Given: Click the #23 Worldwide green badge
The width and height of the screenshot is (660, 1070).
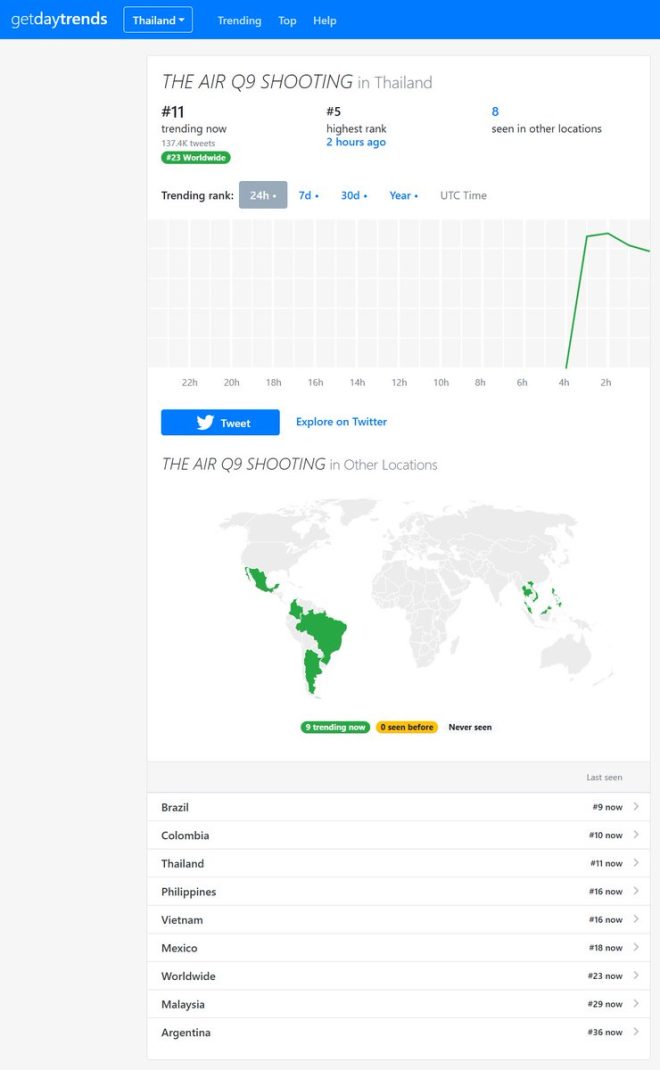Looking at the screenshot, I should [196, 158].
